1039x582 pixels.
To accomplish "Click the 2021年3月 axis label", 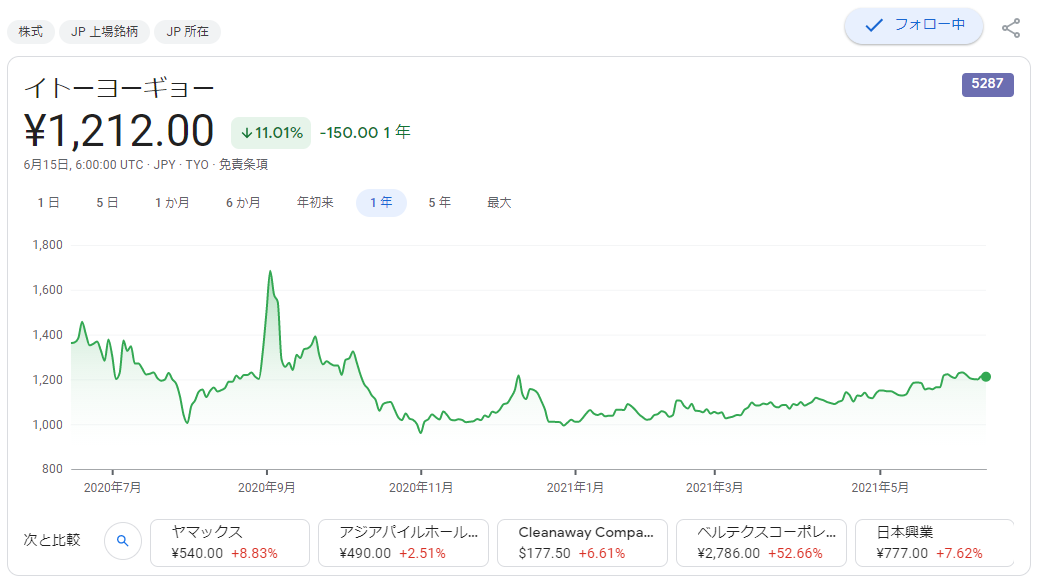I will pos(714,488).
